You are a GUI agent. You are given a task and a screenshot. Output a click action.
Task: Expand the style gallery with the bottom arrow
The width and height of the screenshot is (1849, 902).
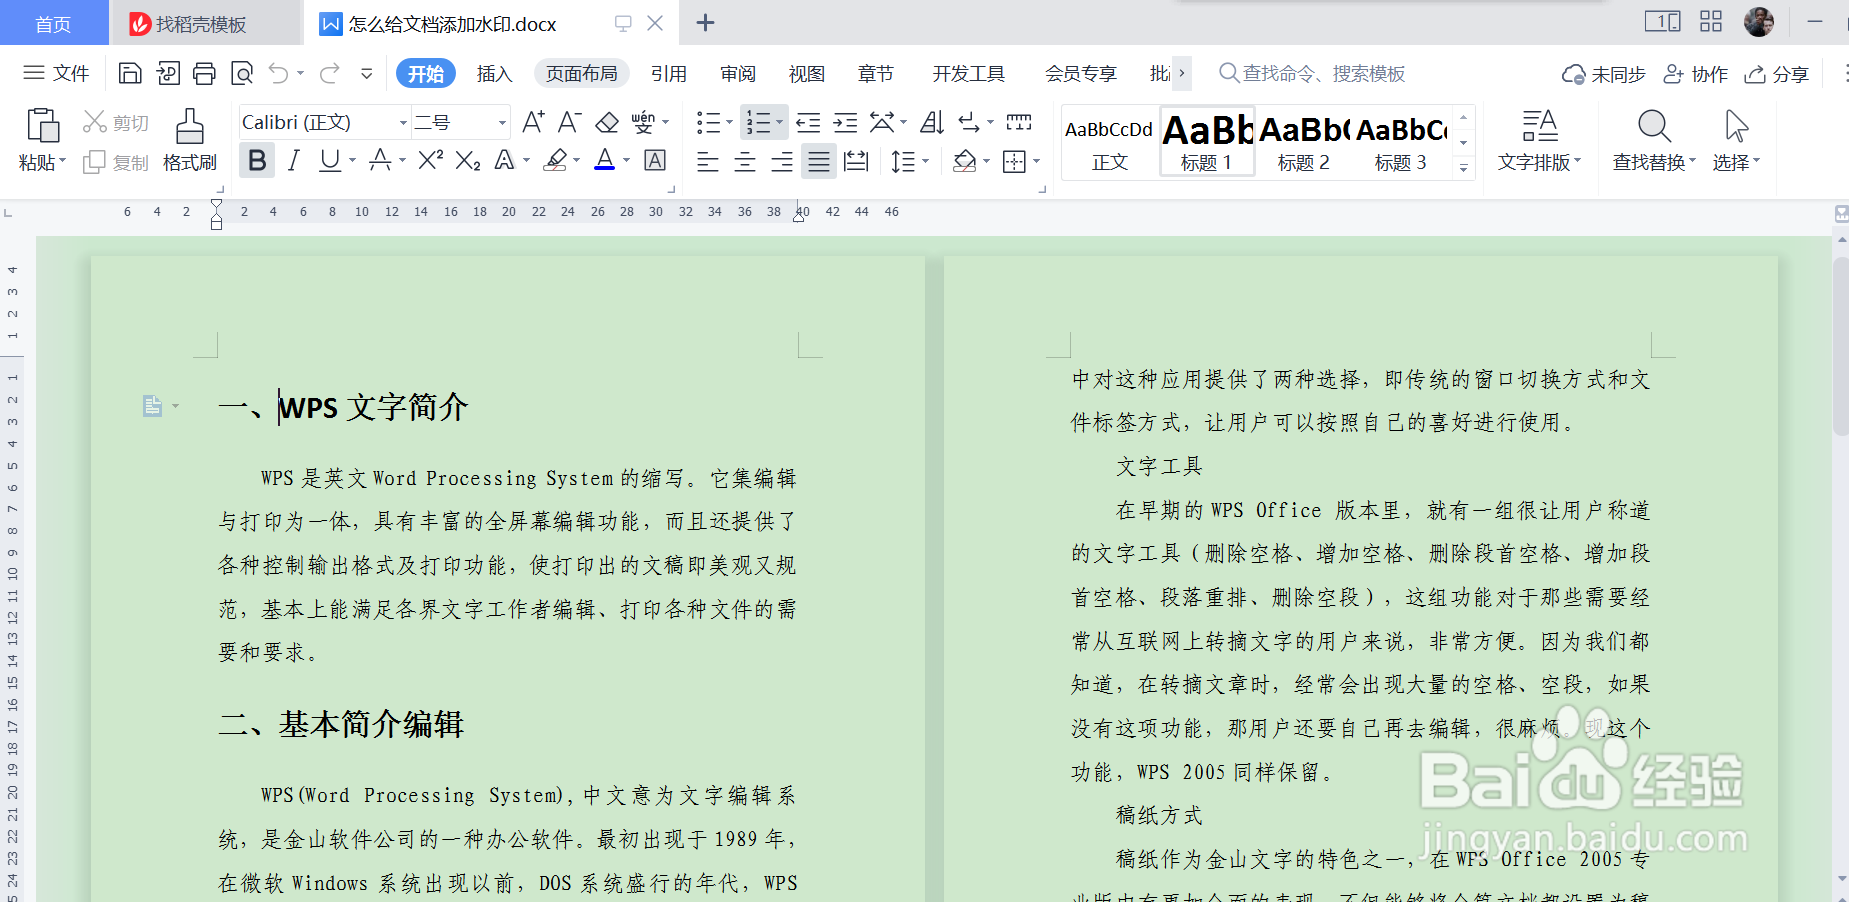1464,167
